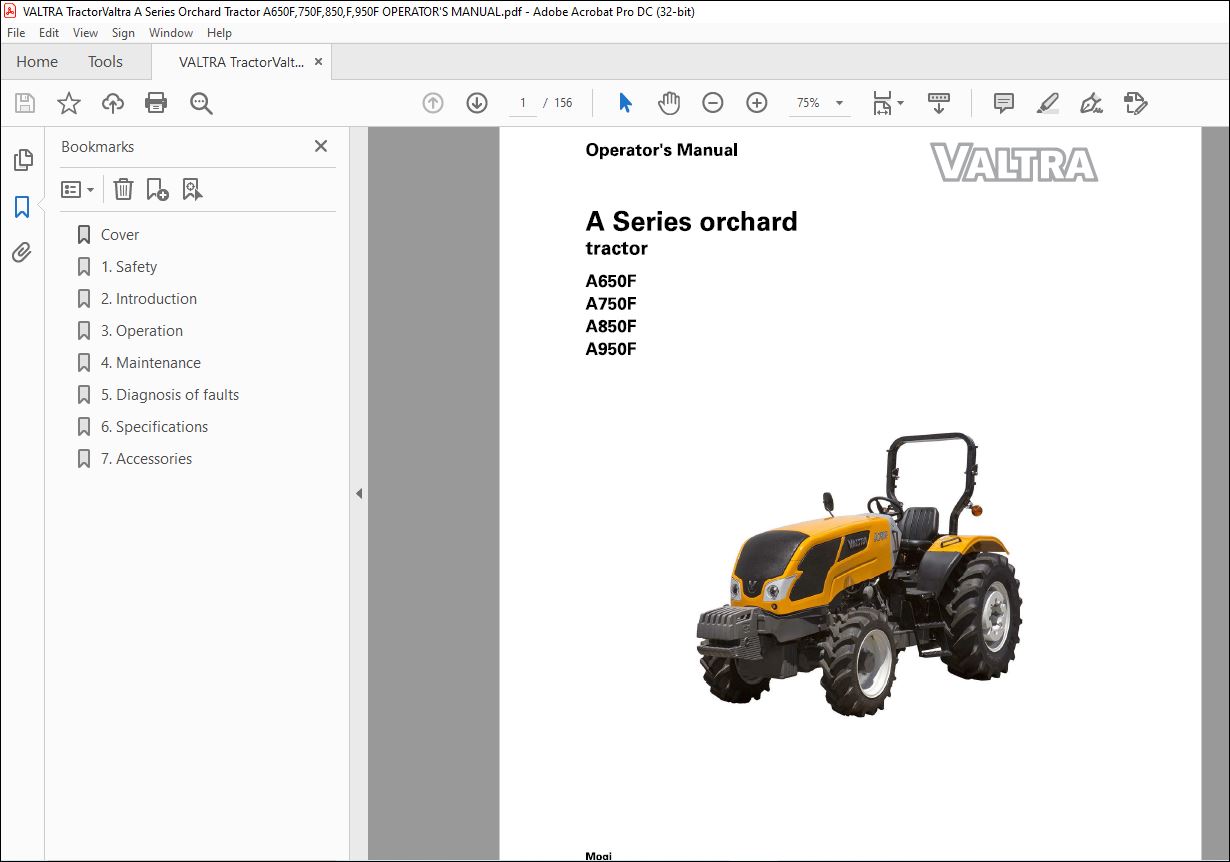
Task: Activate the Hand pan tool
Action: point(669,103)
